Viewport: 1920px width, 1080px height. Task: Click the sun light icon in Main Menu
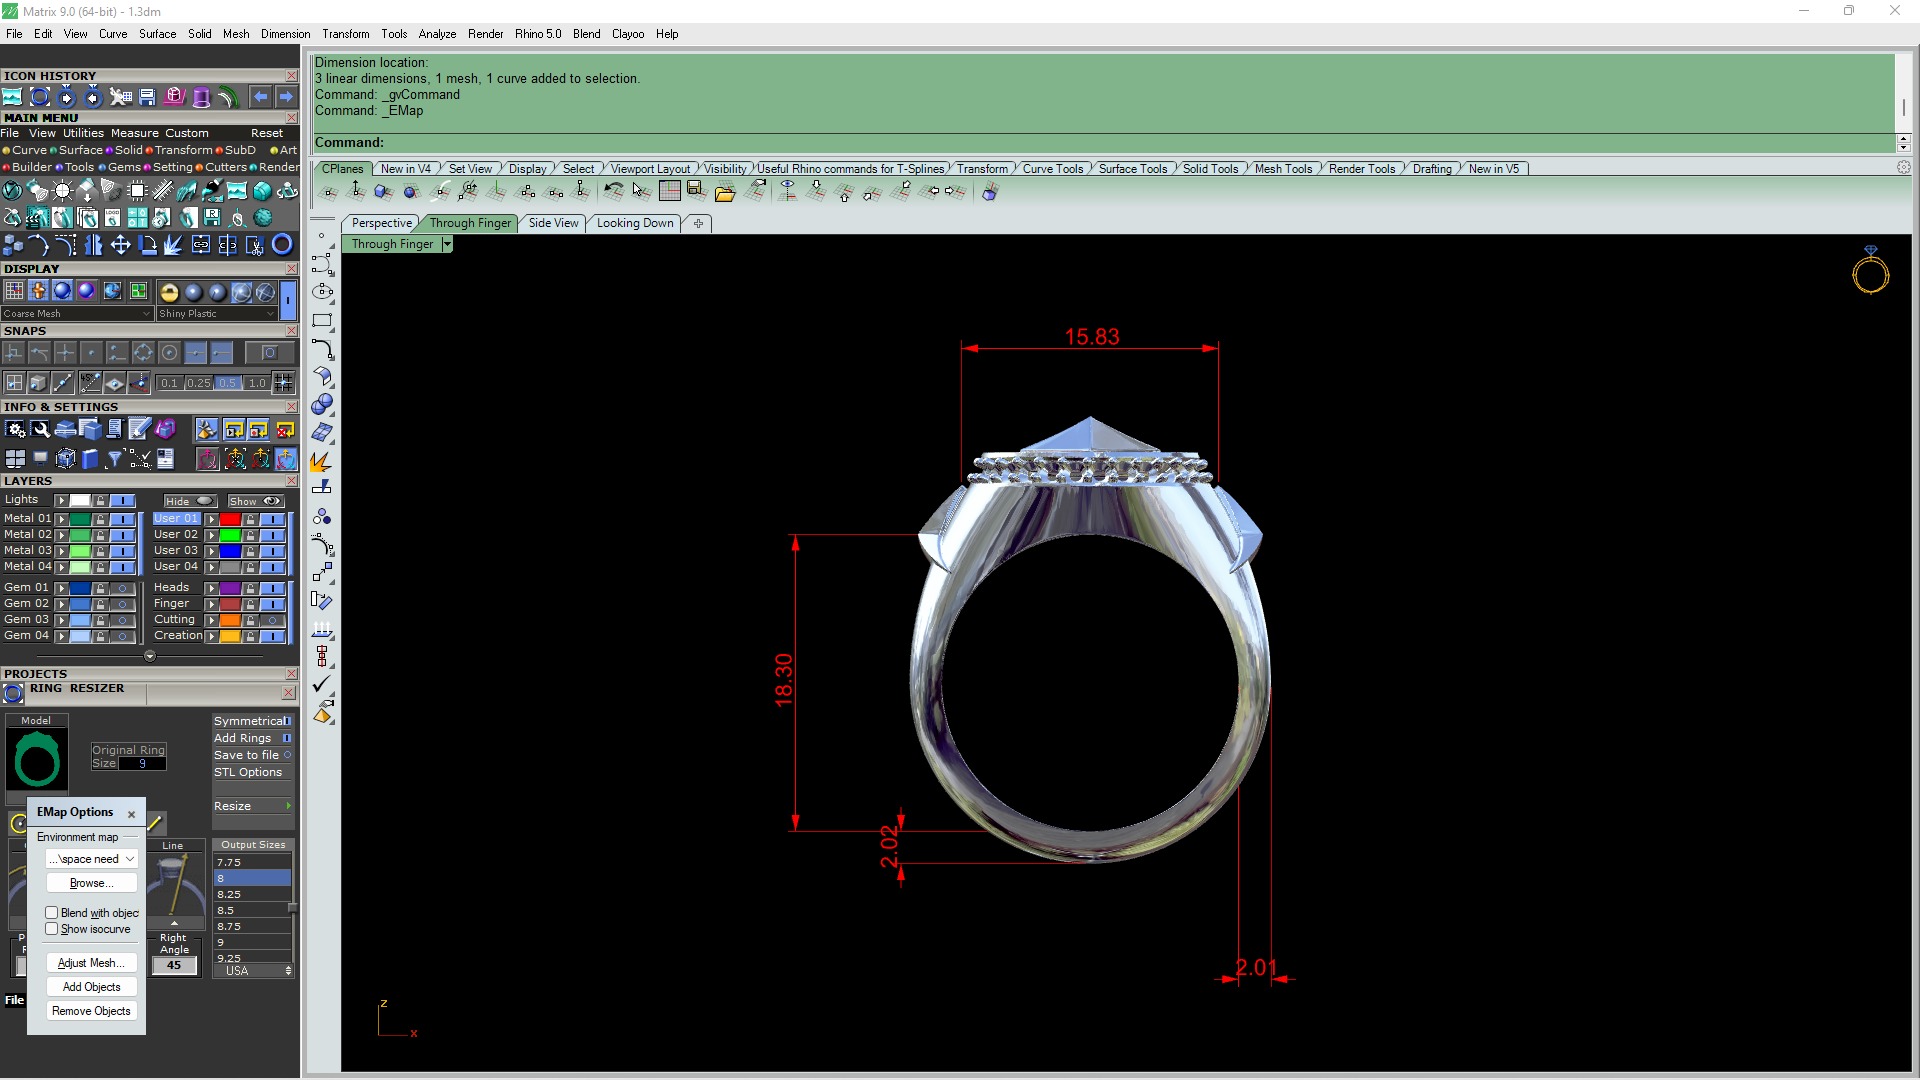[63, 190]
